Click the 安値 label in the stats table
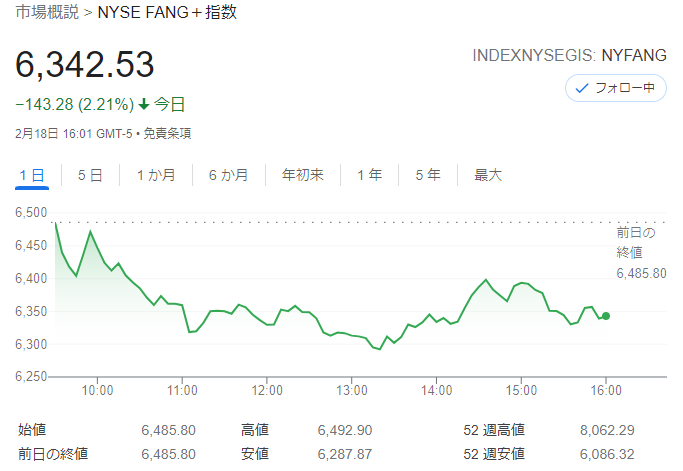This screenshot has width=683, height=471. coord(255,454)
